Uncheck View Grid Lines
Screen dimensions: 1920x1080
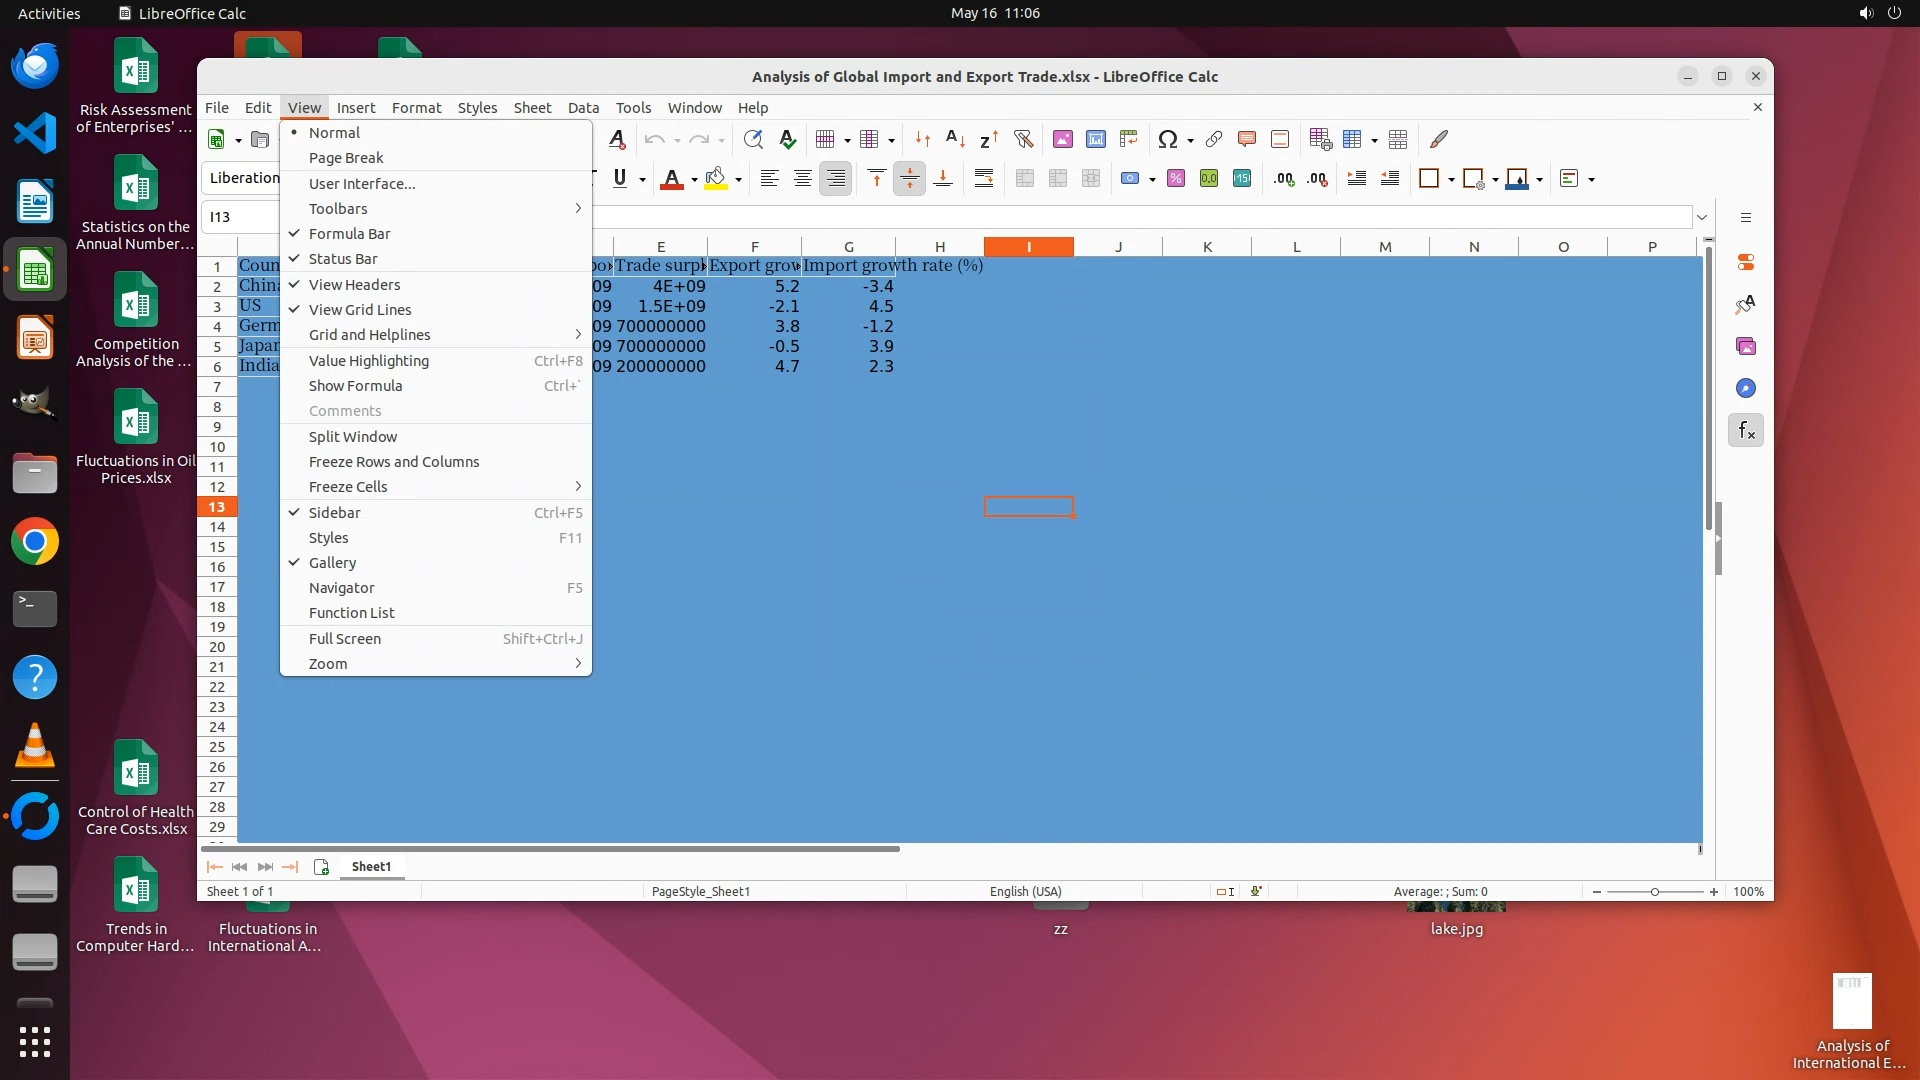tap(360, 310)
